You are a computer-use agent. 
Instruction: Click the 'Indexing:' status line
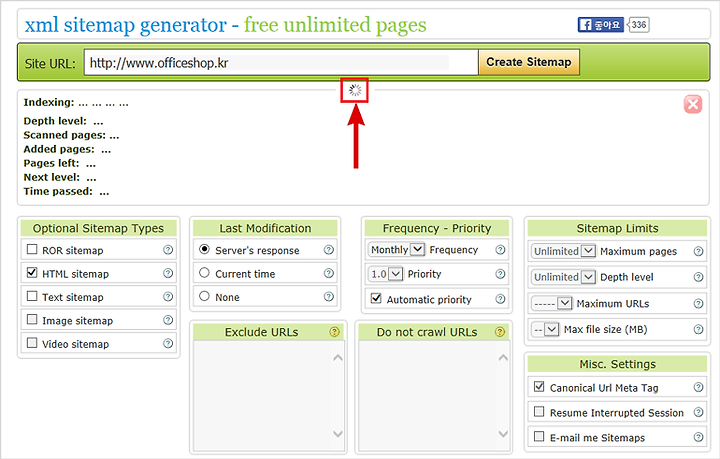(76, 102)
